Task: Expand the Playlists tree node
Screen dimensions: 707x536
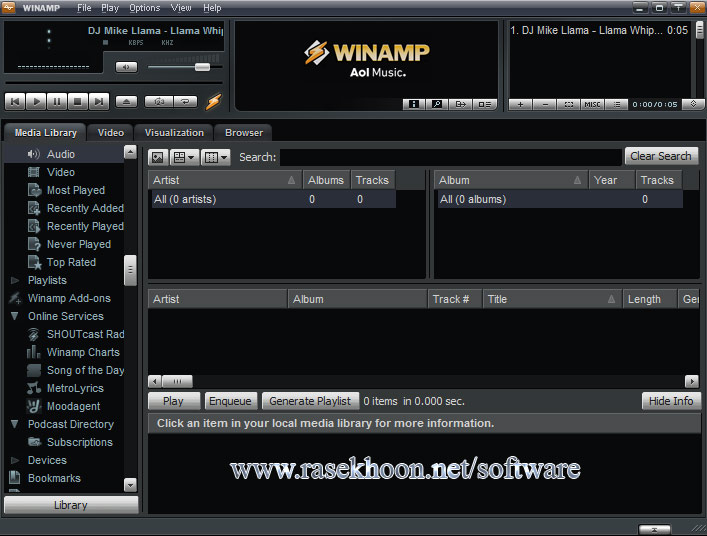Action: pyautogui.click(x=15, y=280)
